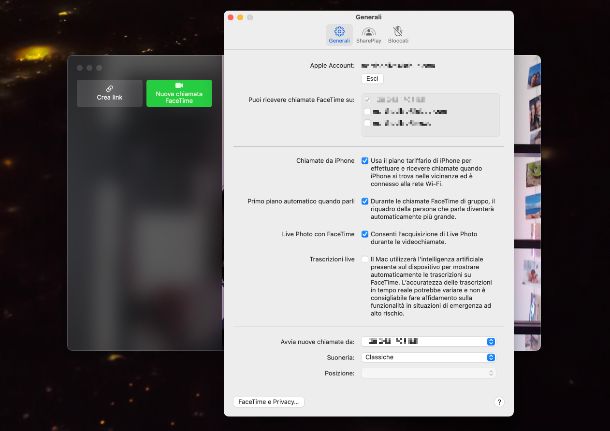Image resolution: width=610 pixels, height=431 pixels.
Task: Disable the Chiamate da iPhone checkbox
Action: pos(365,161)
